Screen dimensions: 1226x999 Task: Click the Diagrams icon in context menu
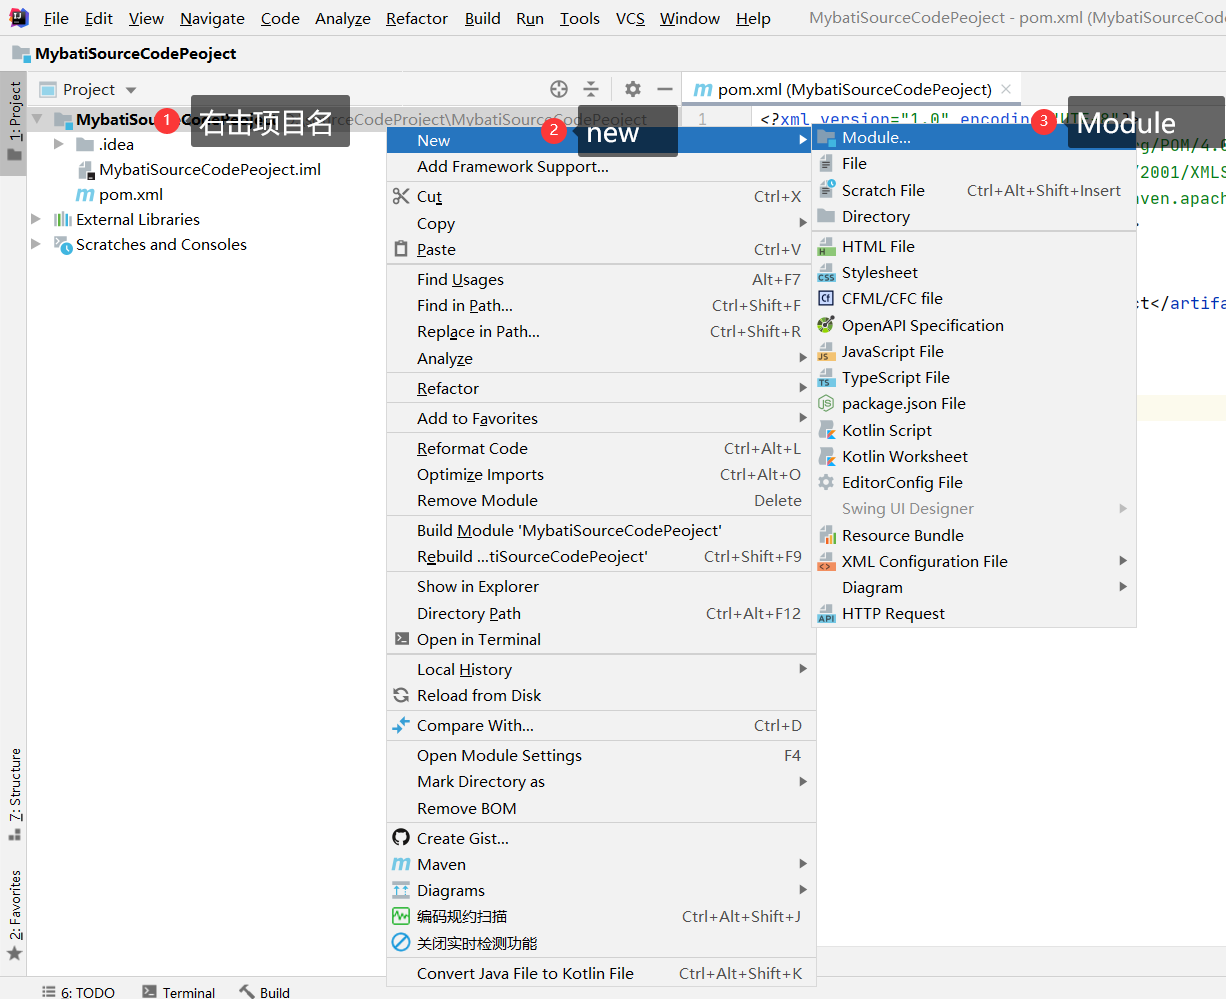401,890
